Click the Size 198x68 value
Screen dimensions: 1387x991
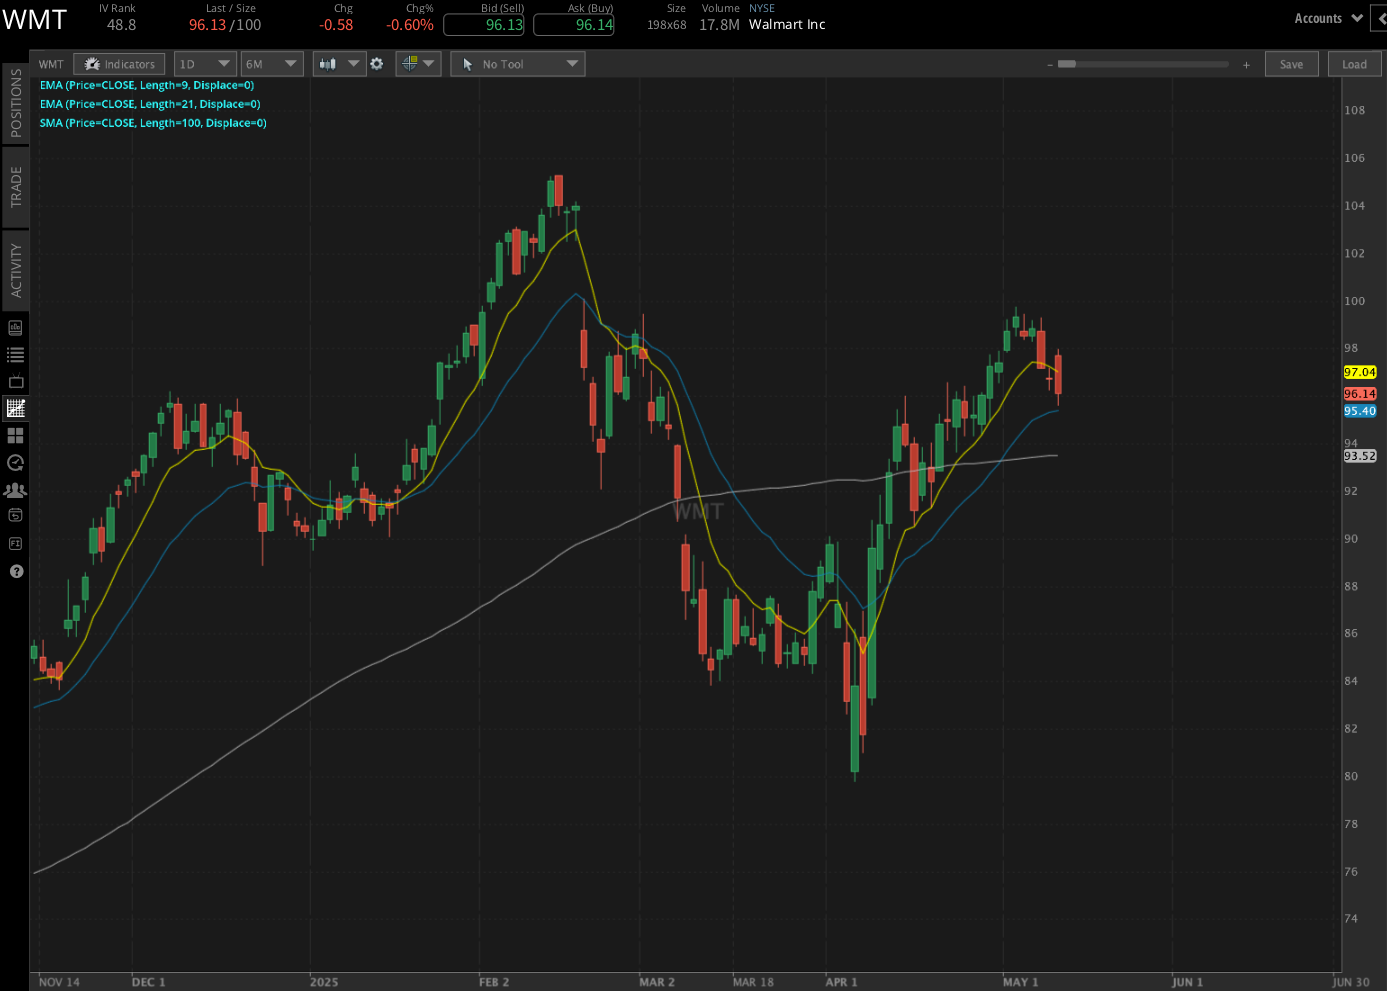tap(667, 25)
